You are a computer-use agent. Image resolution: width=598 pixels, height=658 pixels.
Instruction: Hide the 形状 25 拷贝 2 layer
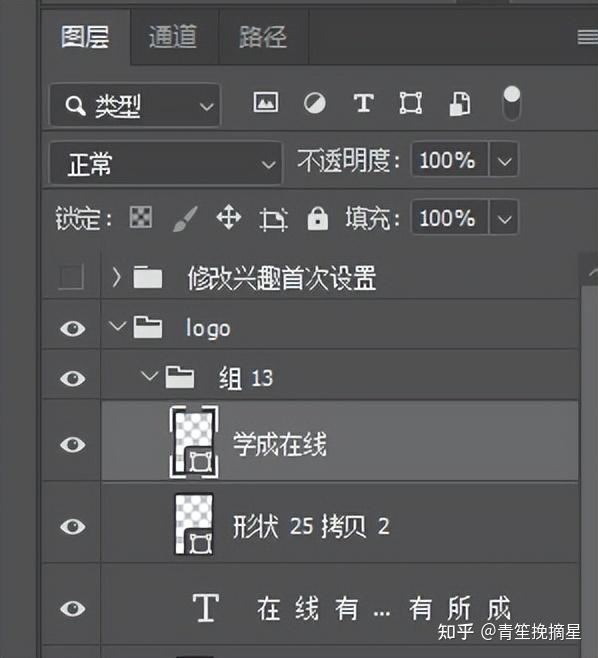tap(73, 526)
